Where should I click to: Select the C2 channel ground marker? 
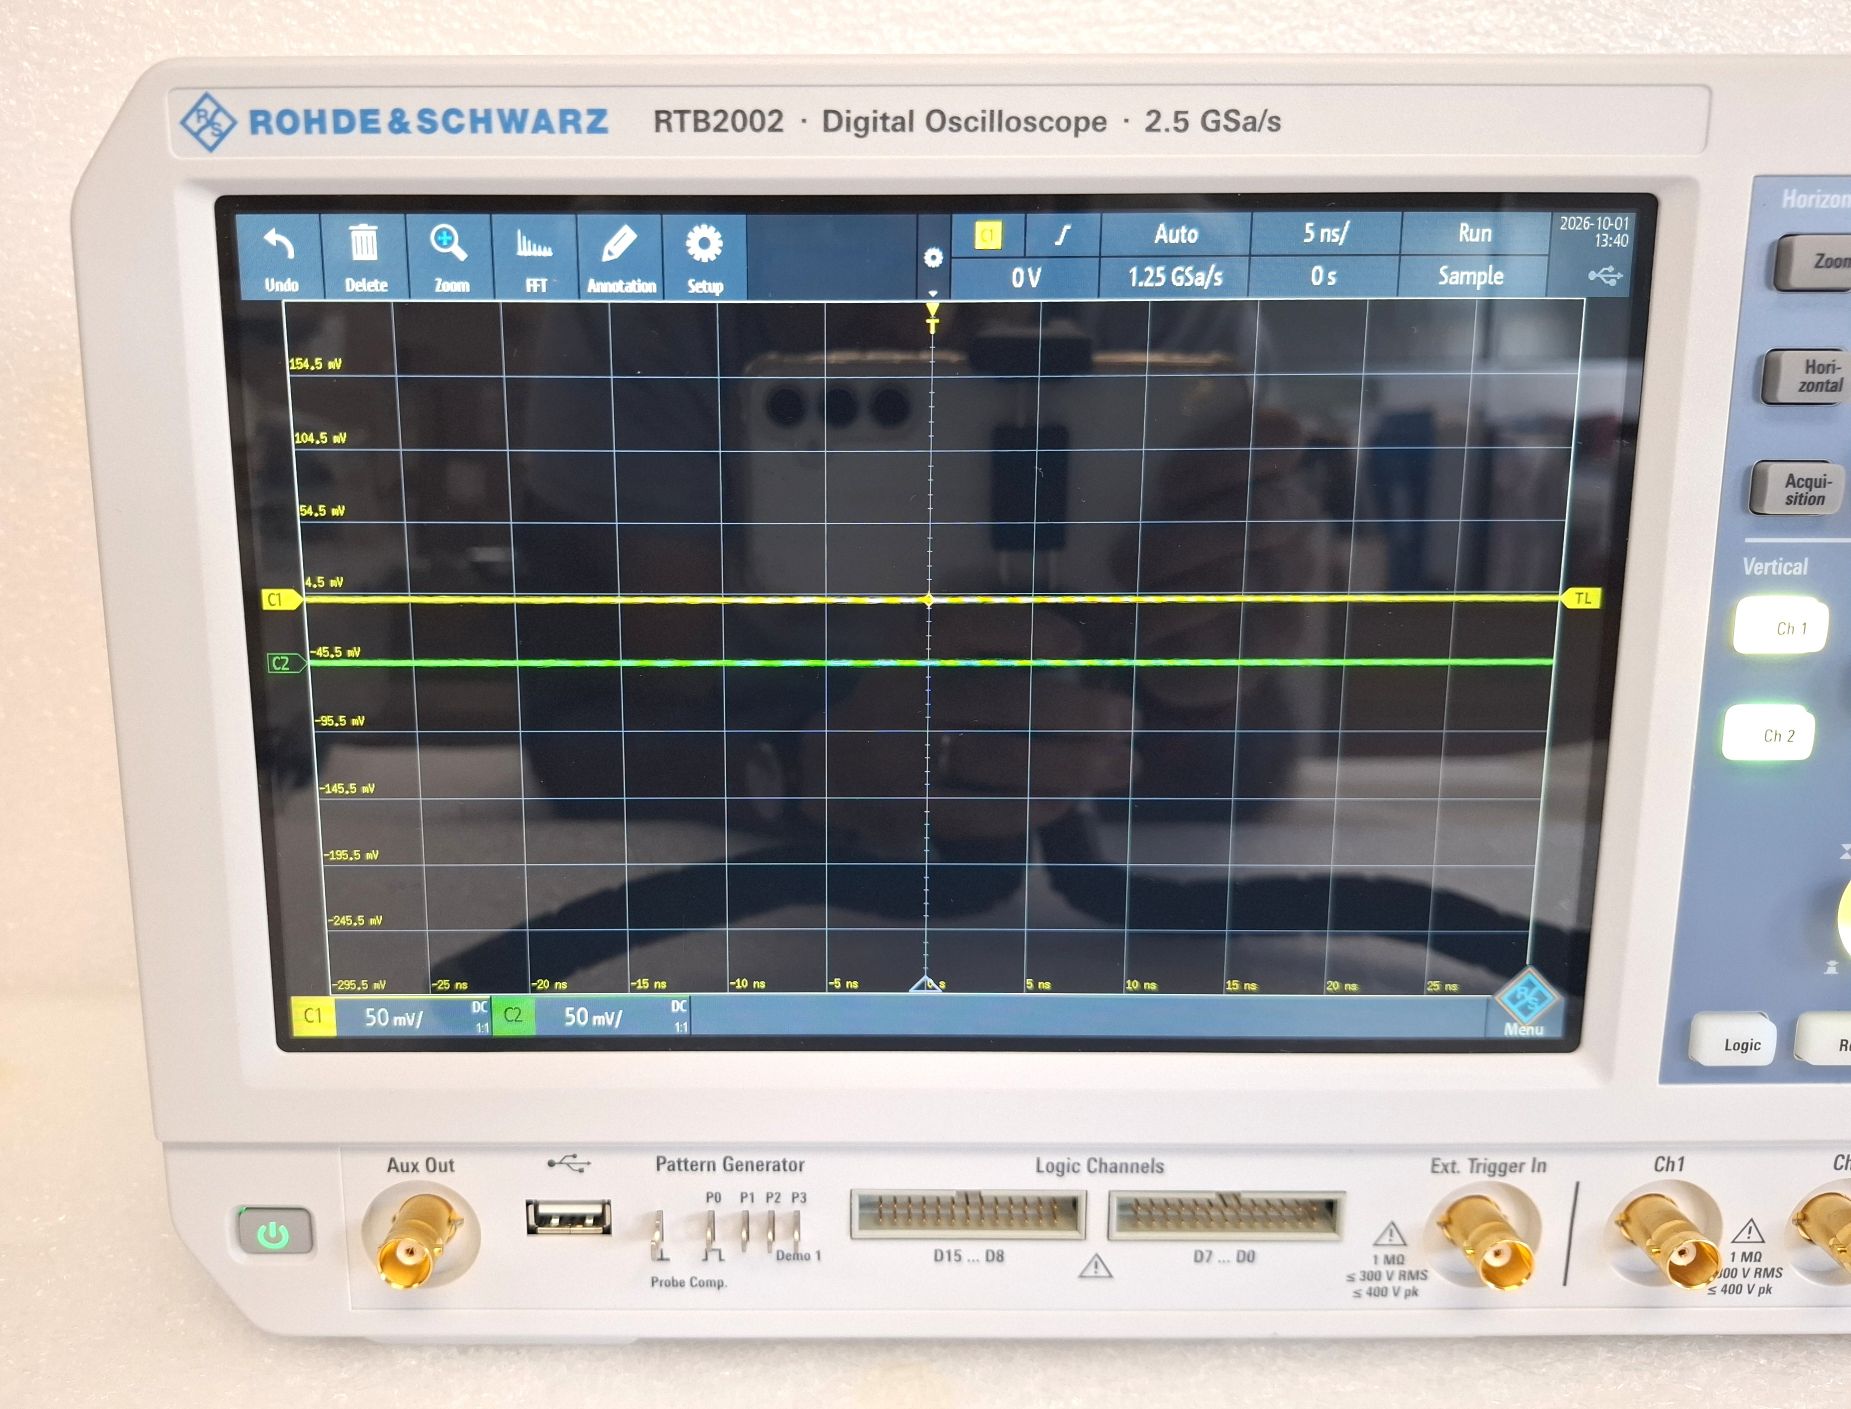pyautogui.click(x=284, y=663)
